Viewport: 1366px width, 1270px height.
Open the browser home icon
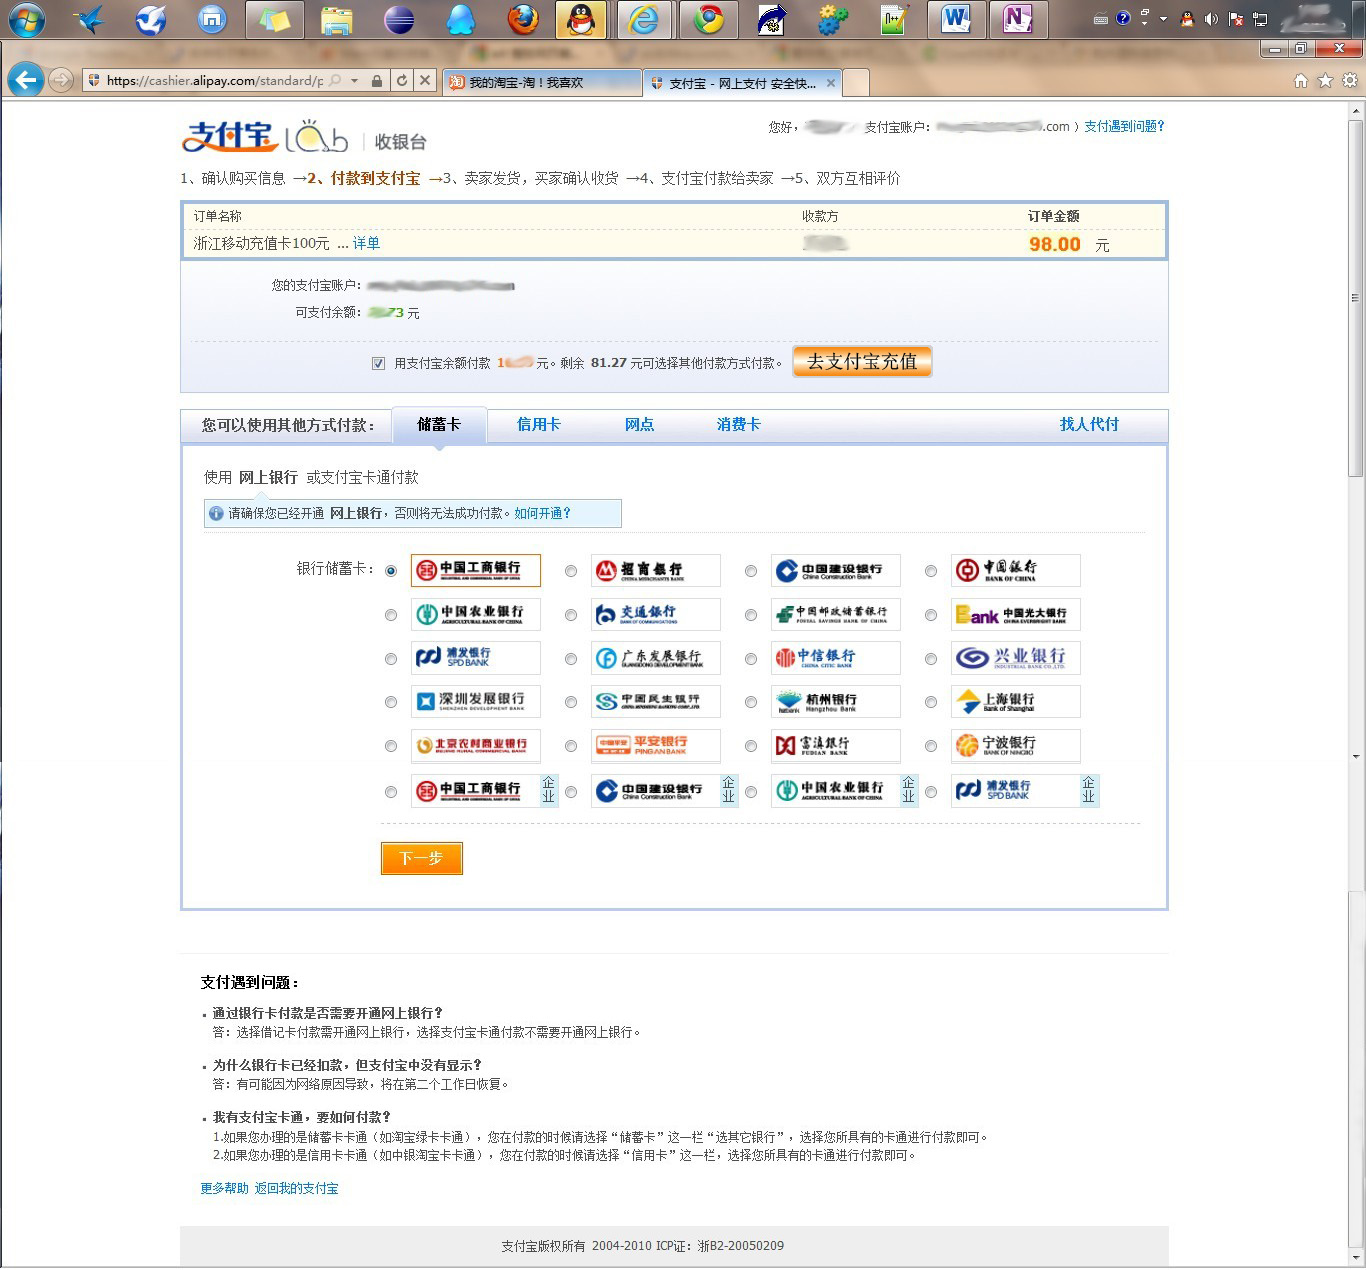1301,81
